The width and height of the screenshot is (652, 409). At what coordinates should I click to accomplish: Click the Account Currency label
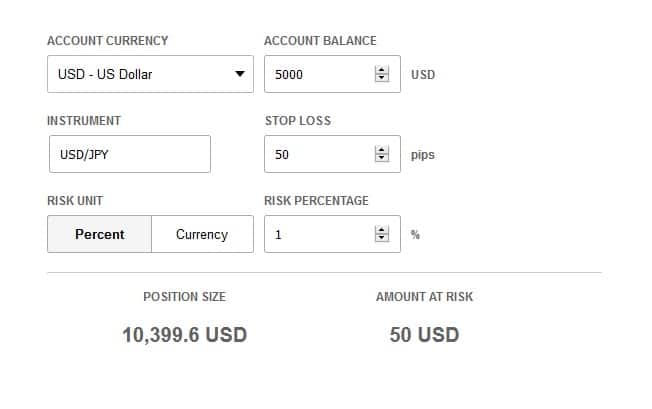(x=107, y=41)
